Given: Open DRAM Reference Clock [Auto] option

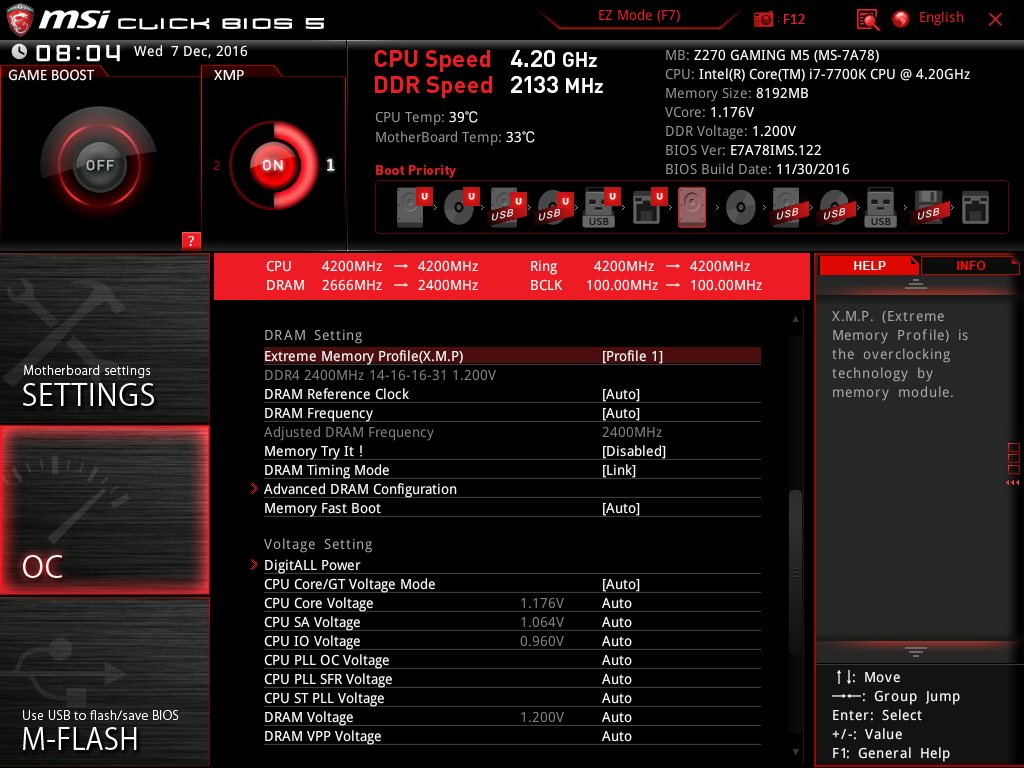Looking at the screenshot, I should (x=512, y=394).
